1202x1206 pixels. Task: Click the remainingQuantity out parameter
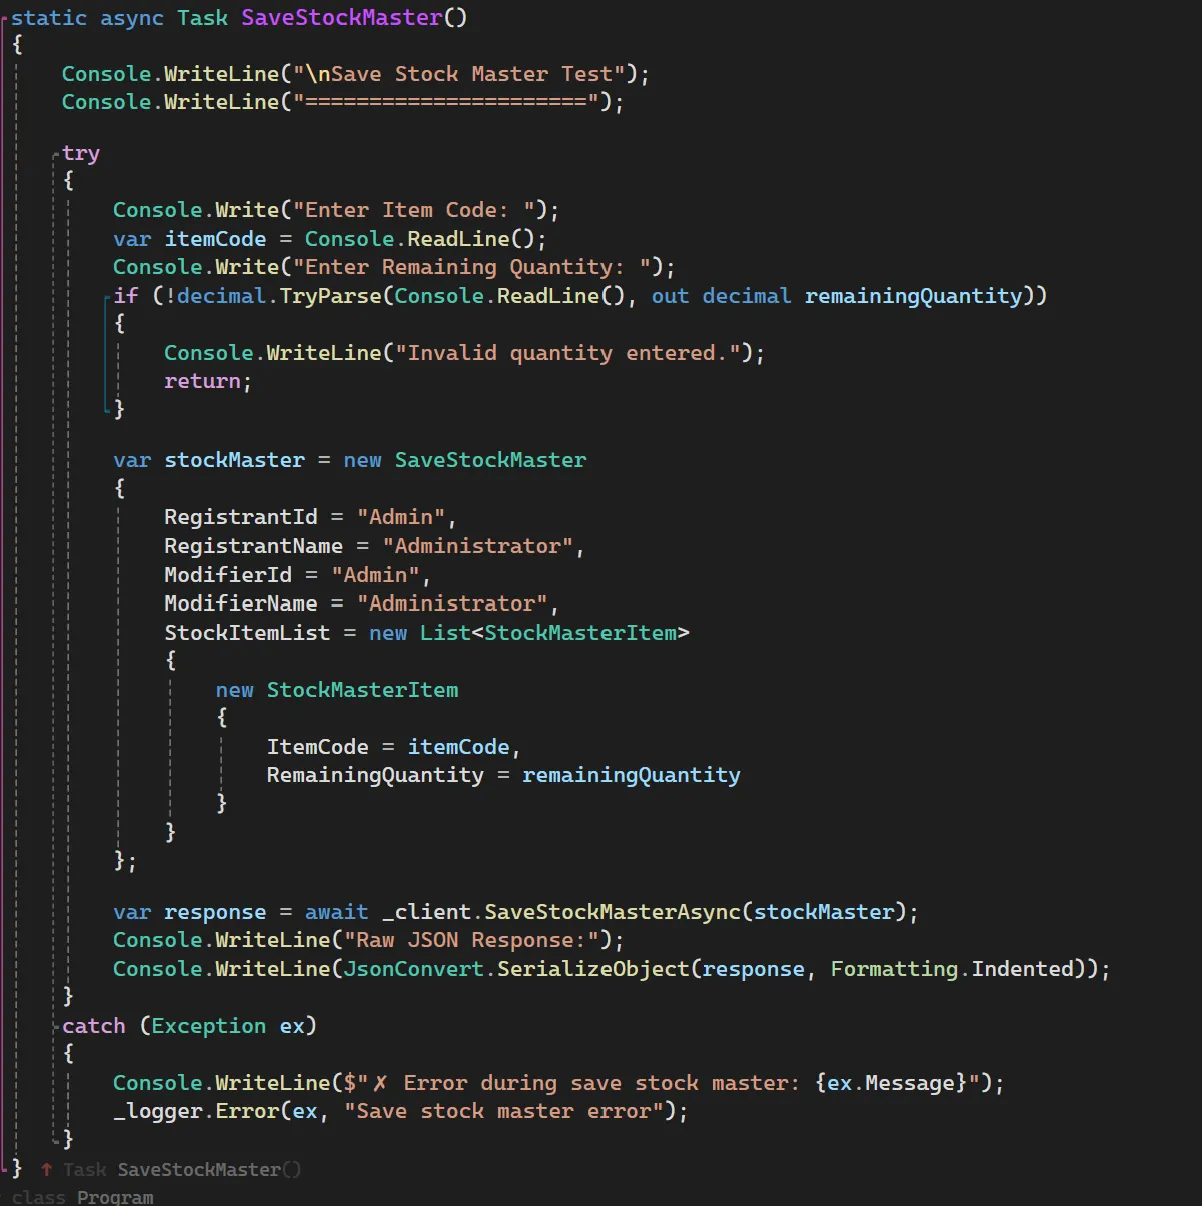click(913, 296)
